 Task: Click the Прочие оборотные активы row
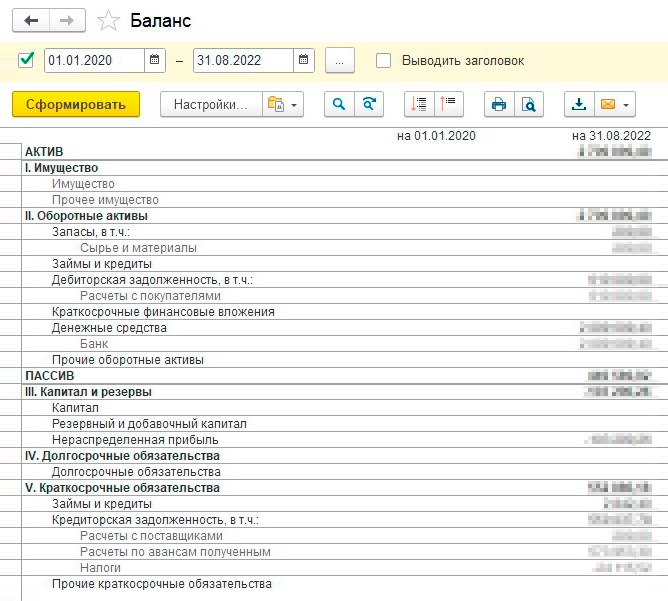pyautogui.click(x=344, y=360)
